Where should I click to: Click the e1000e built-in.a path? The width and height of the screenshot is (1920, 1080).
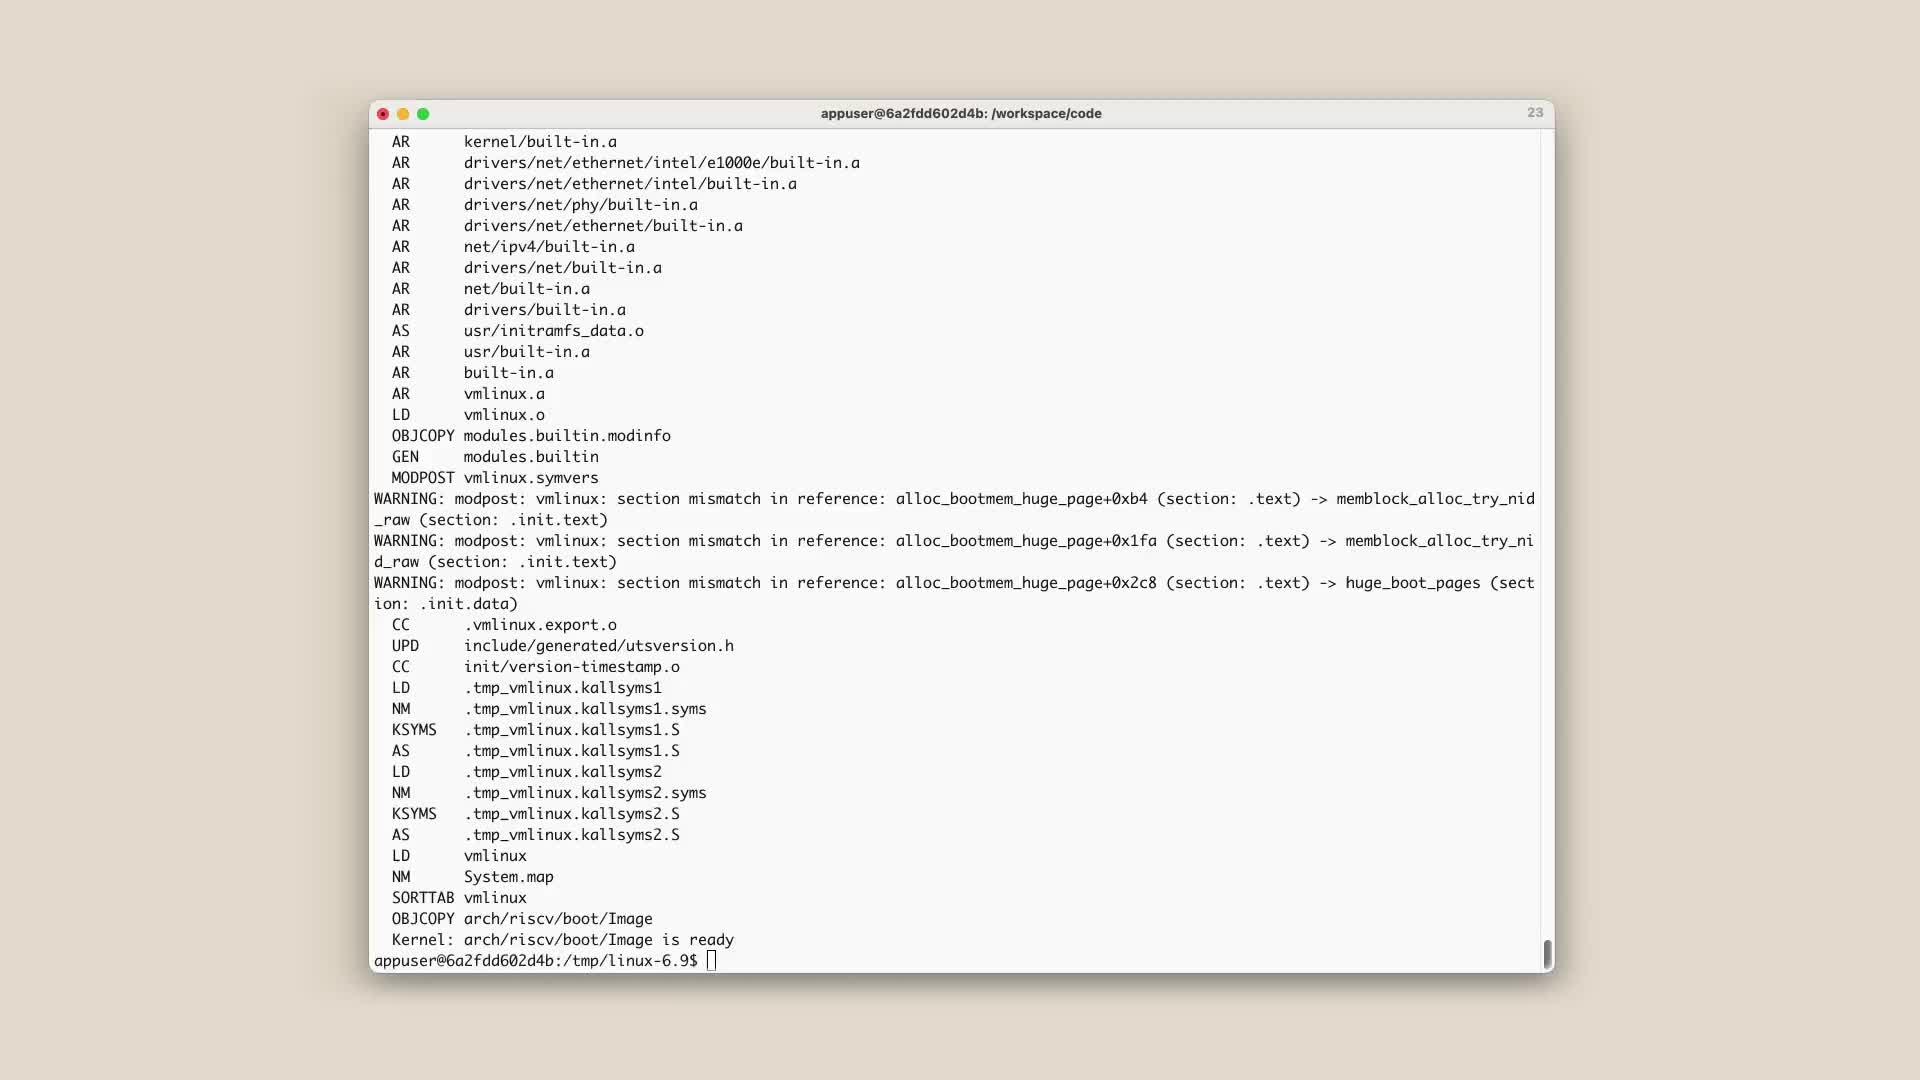(661, 163)
